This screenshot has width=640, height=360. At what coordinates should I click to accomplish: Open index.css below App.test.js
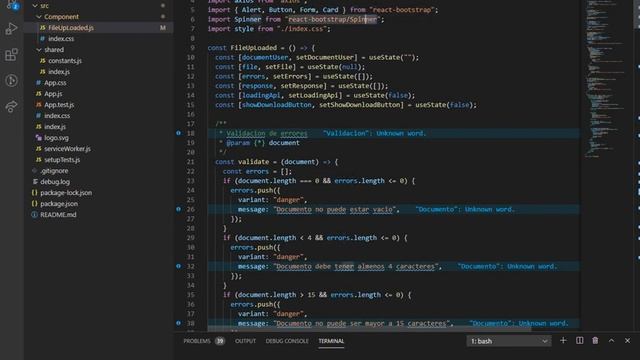point(57,116)
